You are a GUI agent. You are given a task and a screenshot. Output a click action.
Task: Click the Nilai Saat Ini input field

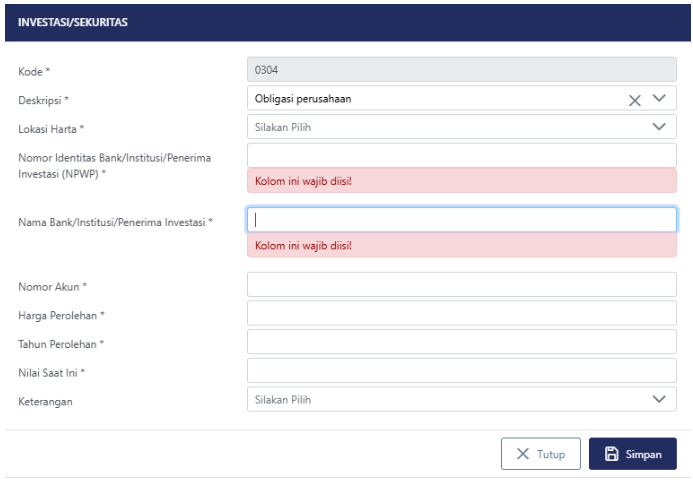click(x=461, y=370)
